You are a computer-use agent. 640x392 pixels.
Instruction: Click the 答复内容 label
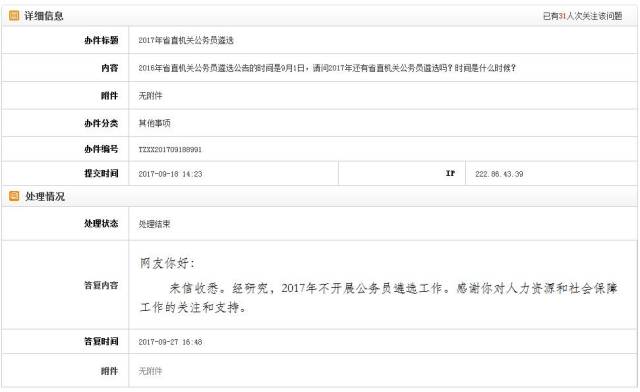101,285
